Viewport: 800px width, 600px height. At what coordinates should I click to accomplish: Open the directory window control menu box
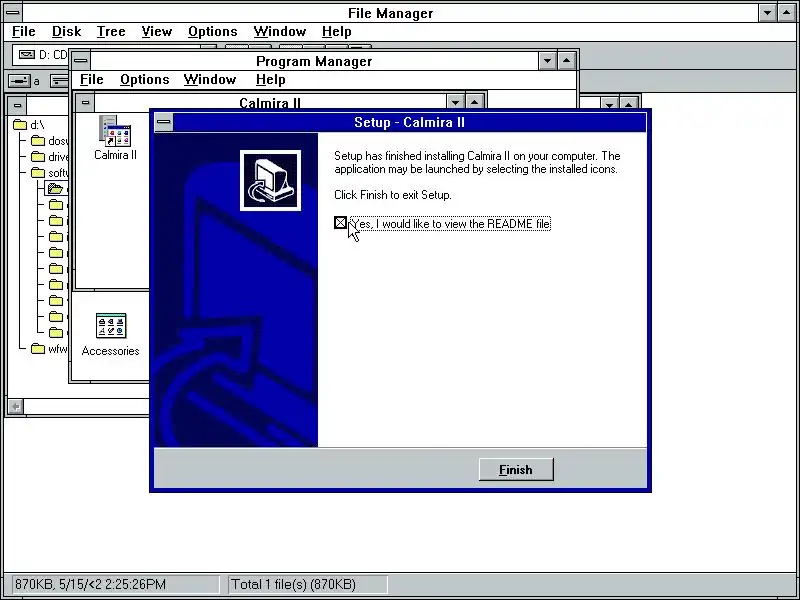(17, 106)
